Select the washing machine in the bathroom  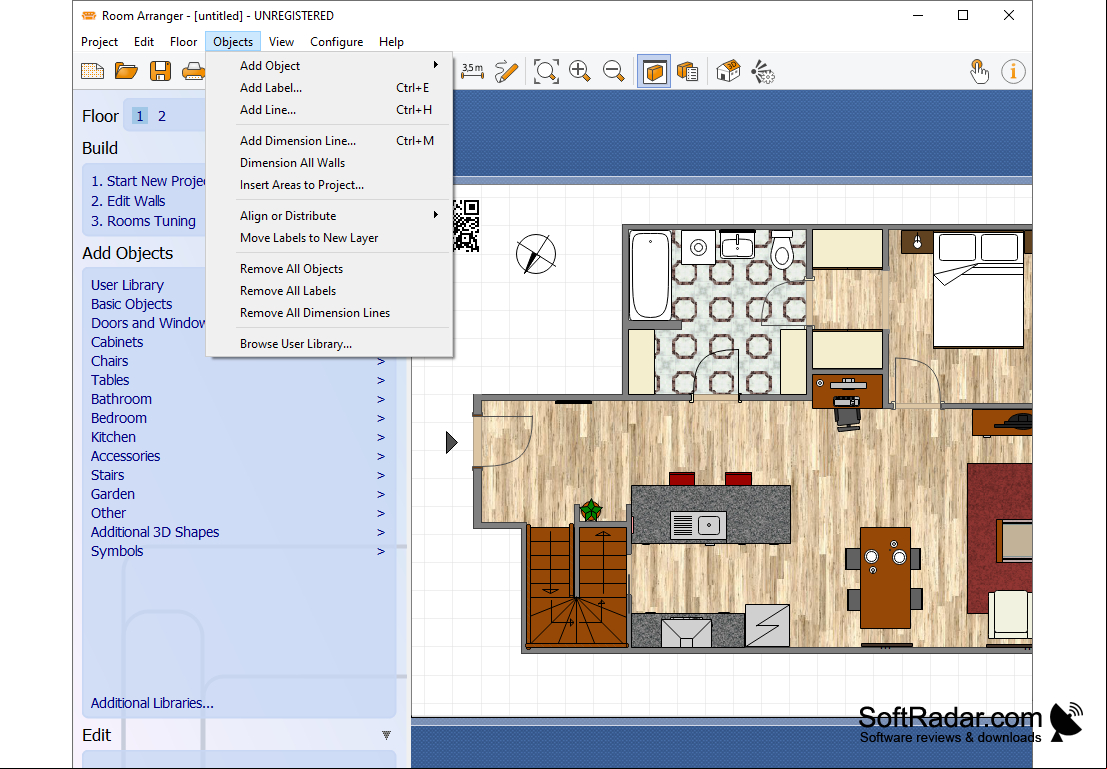698,247
